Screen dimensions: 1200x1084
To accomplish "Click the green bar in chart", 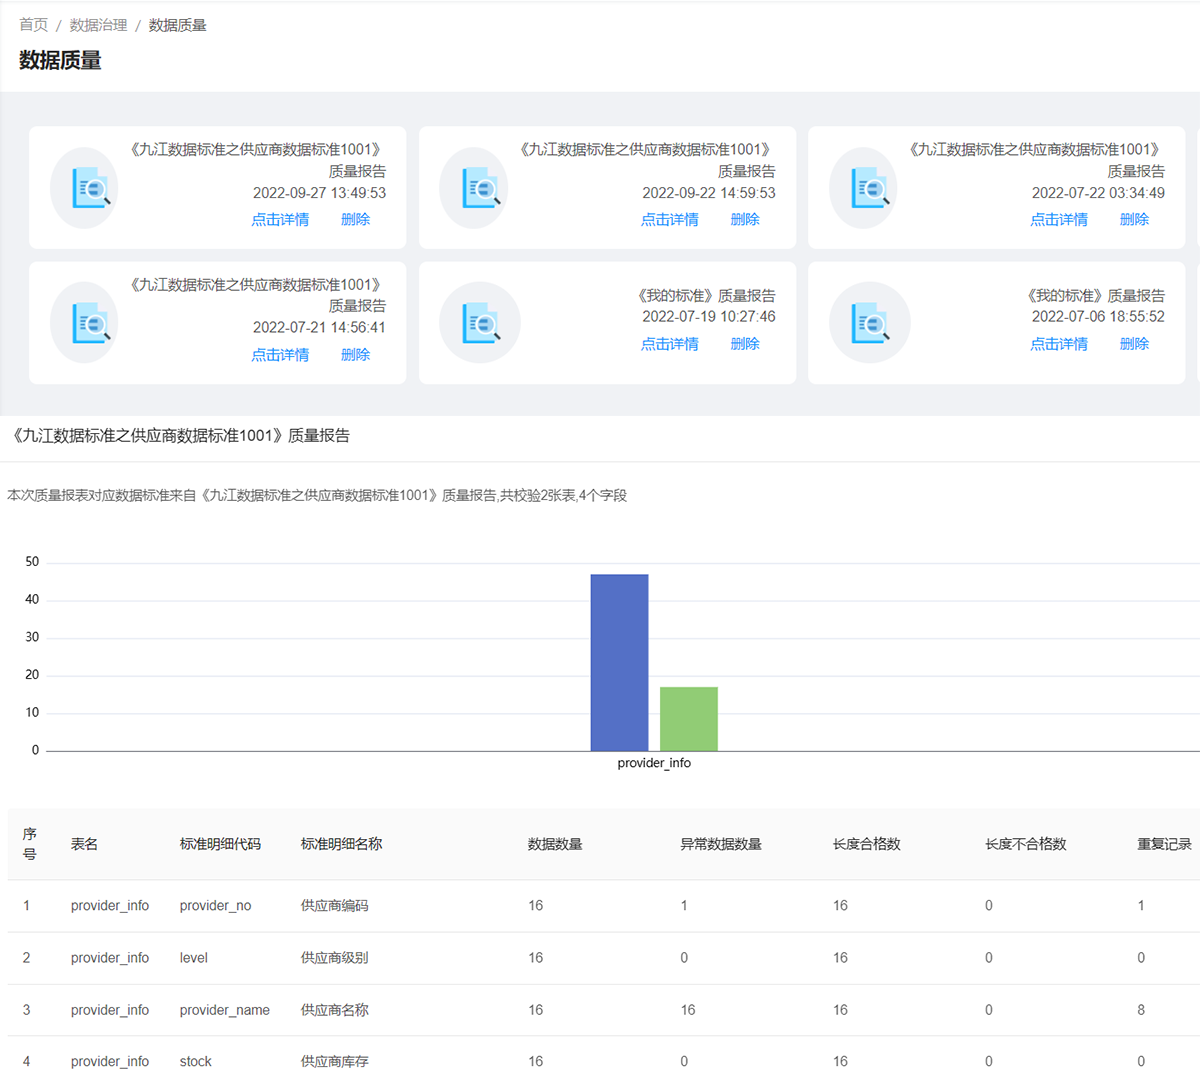I will (689, 719).
